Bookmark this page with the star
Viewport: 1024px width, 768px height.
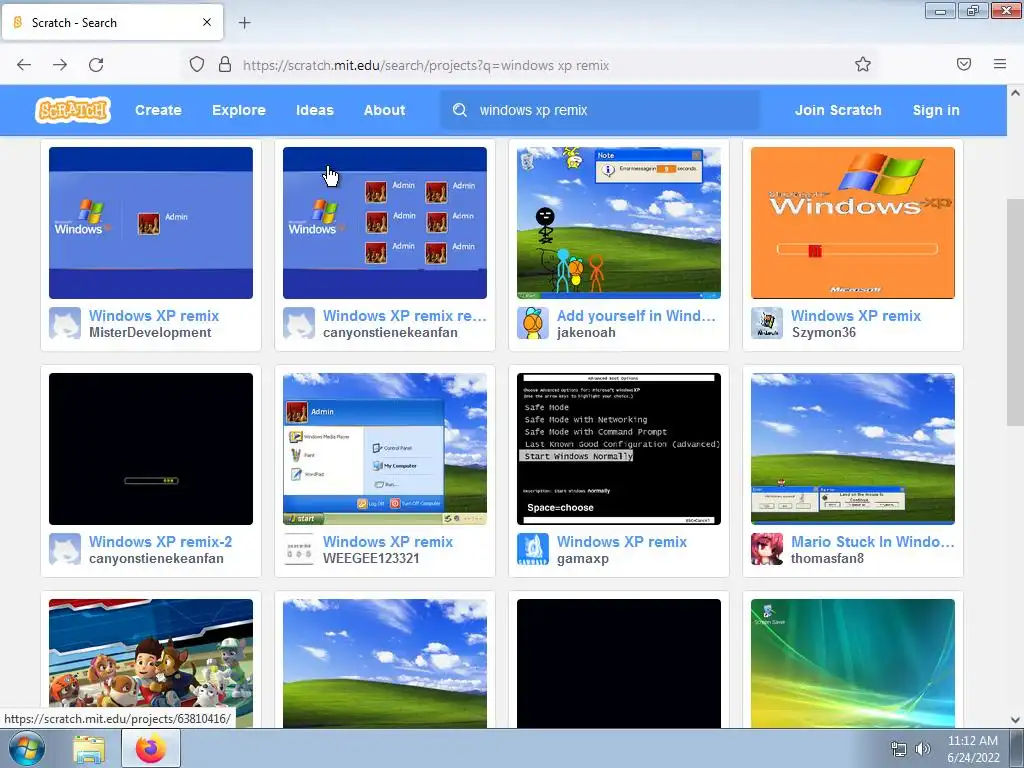(x=863, y=64)
